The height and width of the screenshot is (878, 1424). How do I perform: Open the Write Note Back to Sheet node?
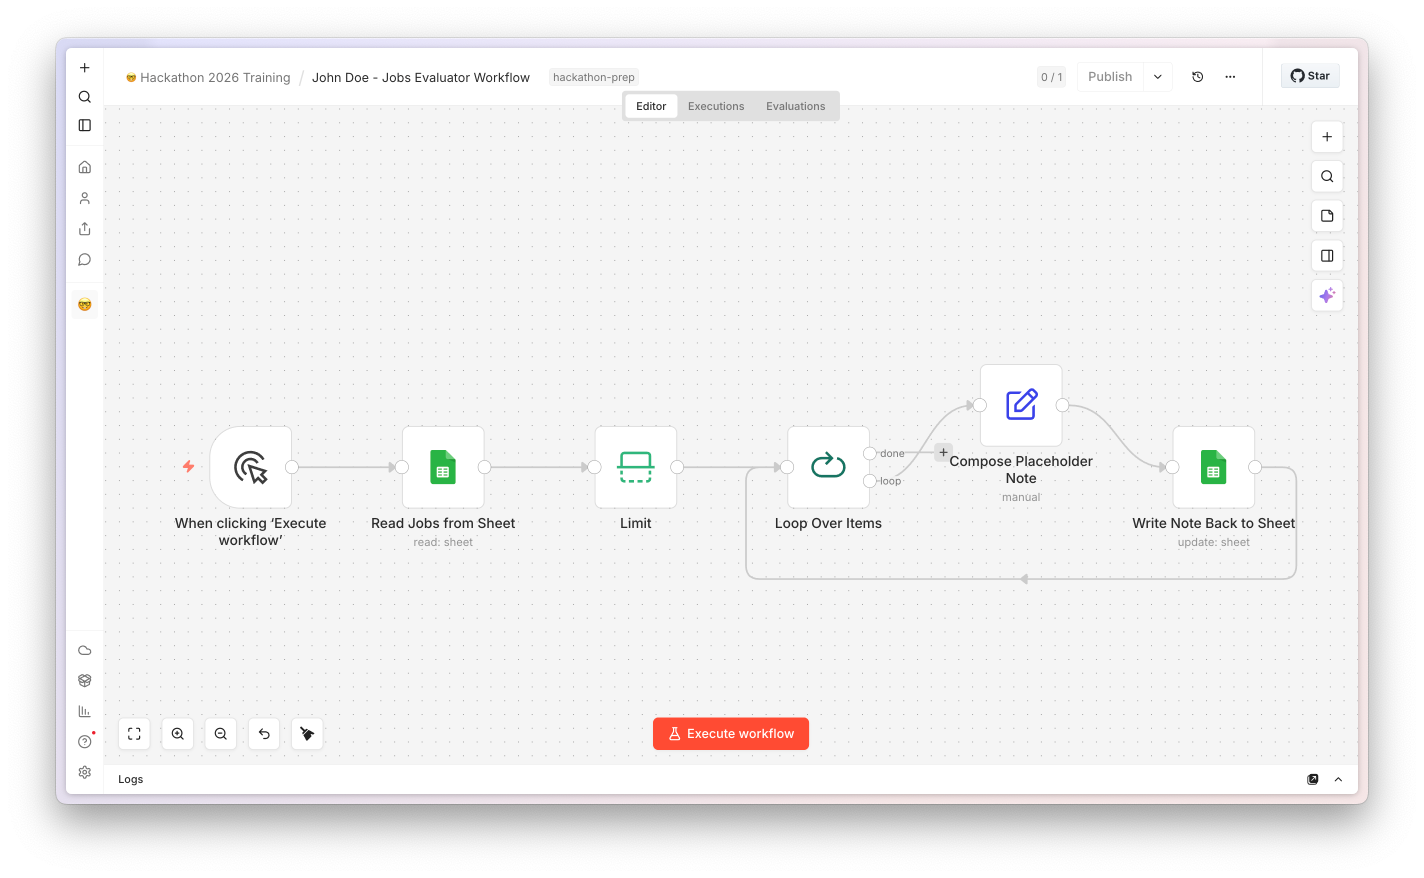(x=1213, y=467)
